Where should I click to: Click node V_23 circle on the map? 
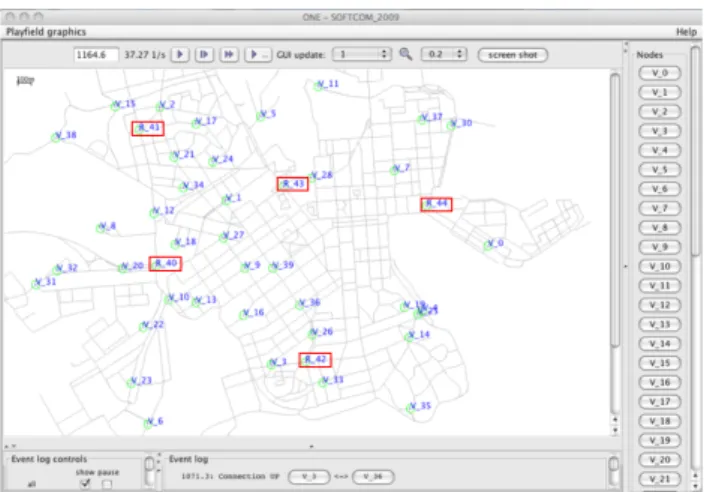[x=131, y=383]
